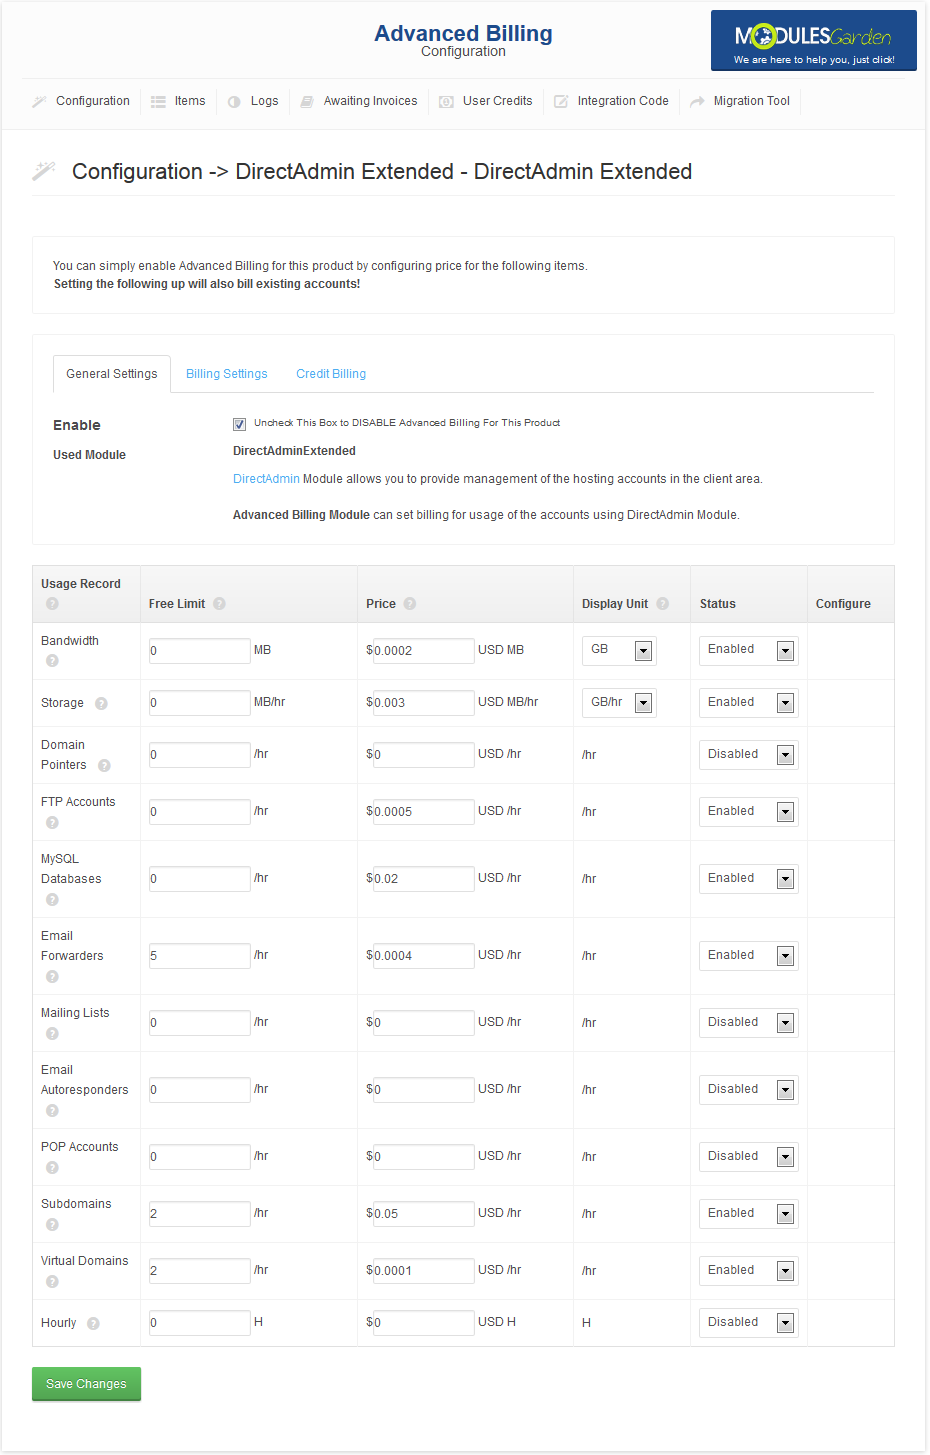Screen dimensions: 930x1455
Task: Open Email Forwarders status dropdown
Action: 748,956
